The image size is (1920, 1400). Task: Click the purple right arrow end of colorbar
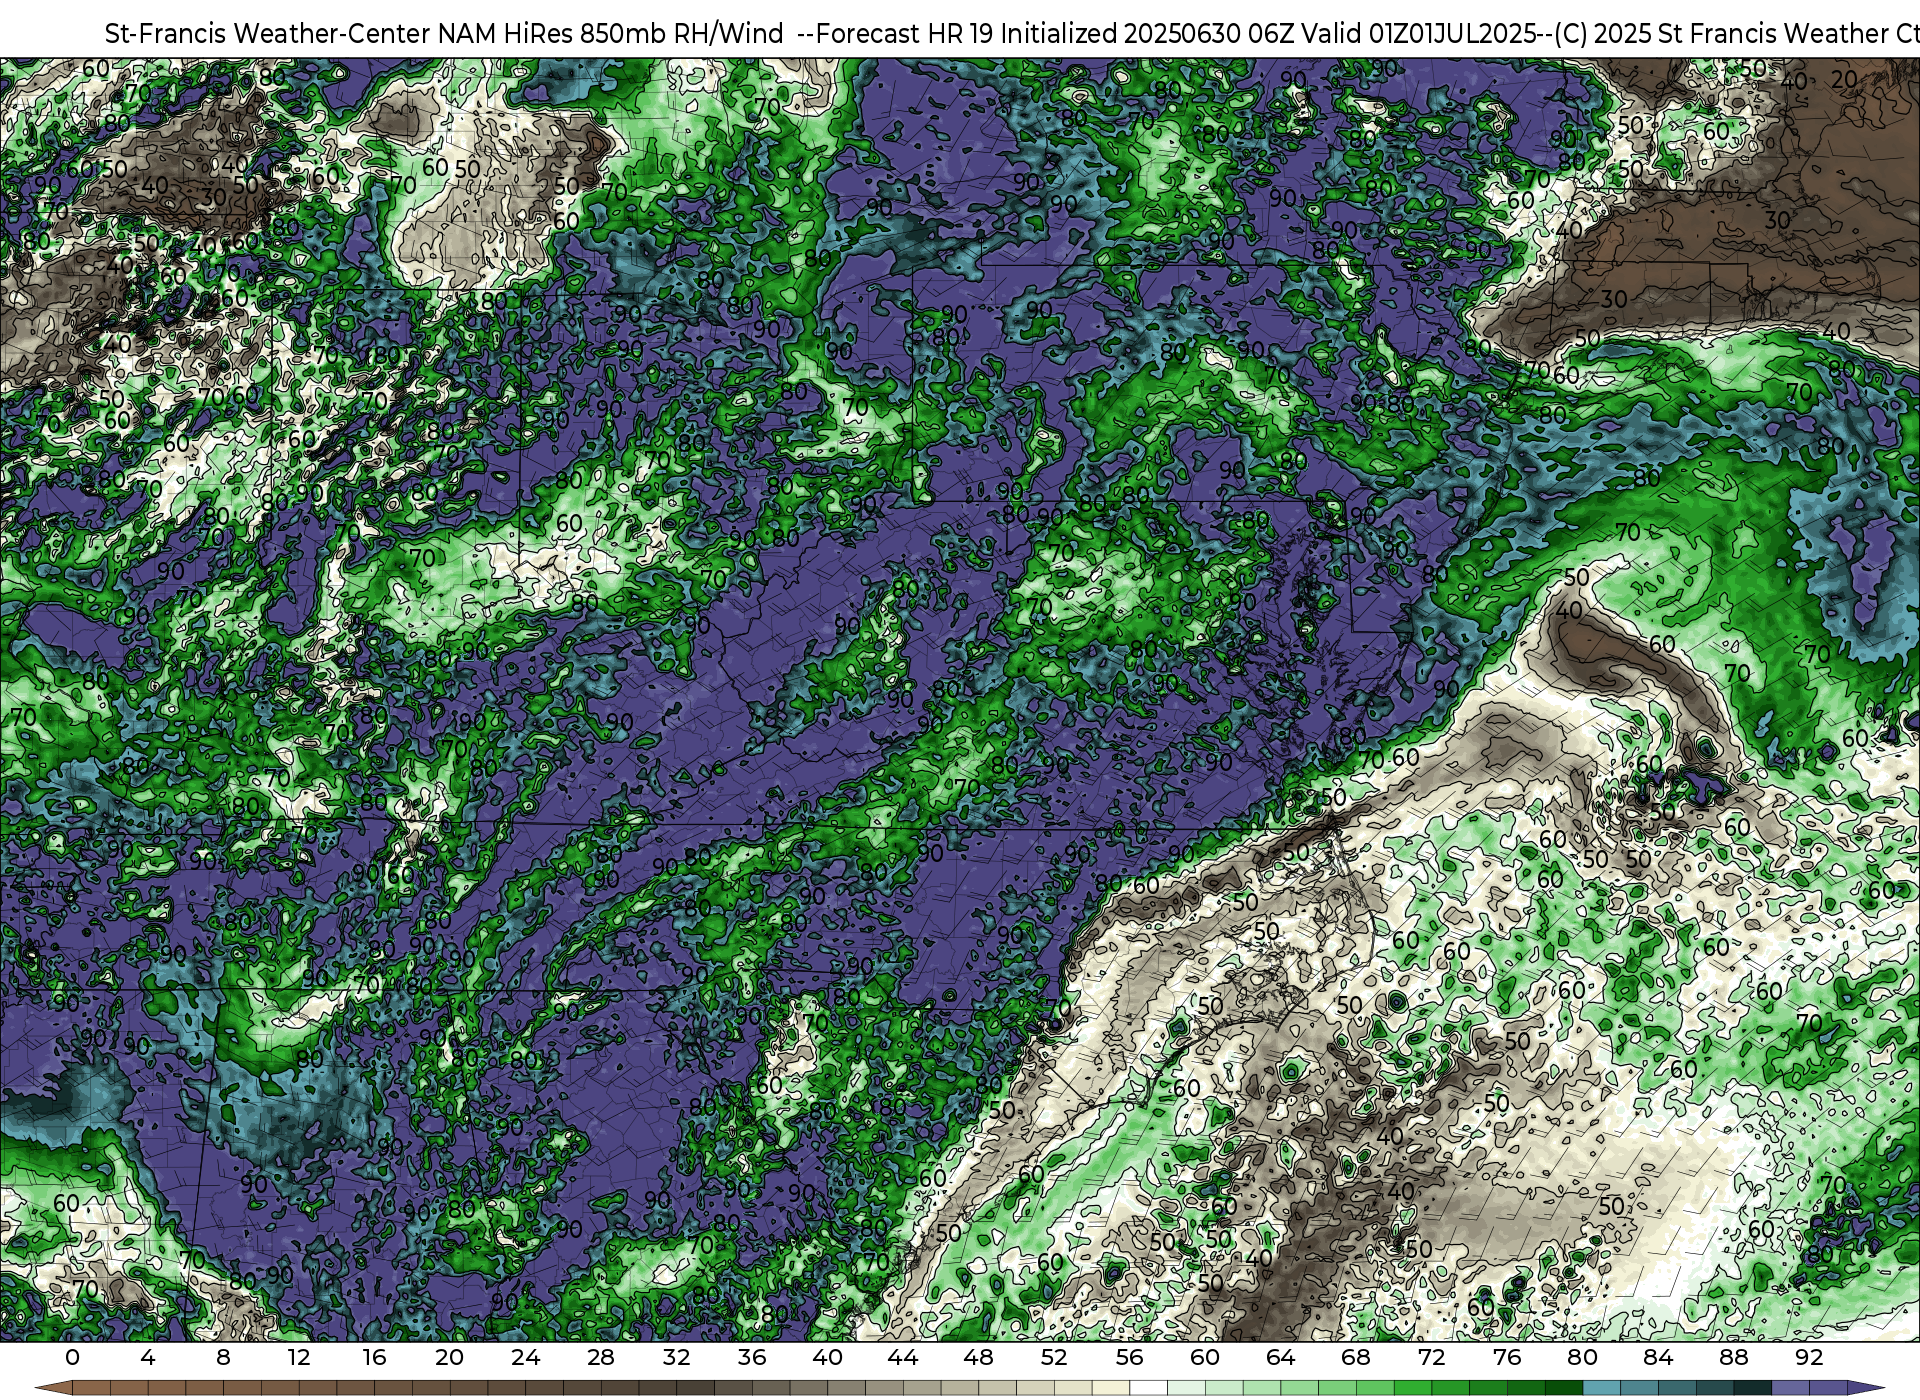[x=1865, y=1388]
